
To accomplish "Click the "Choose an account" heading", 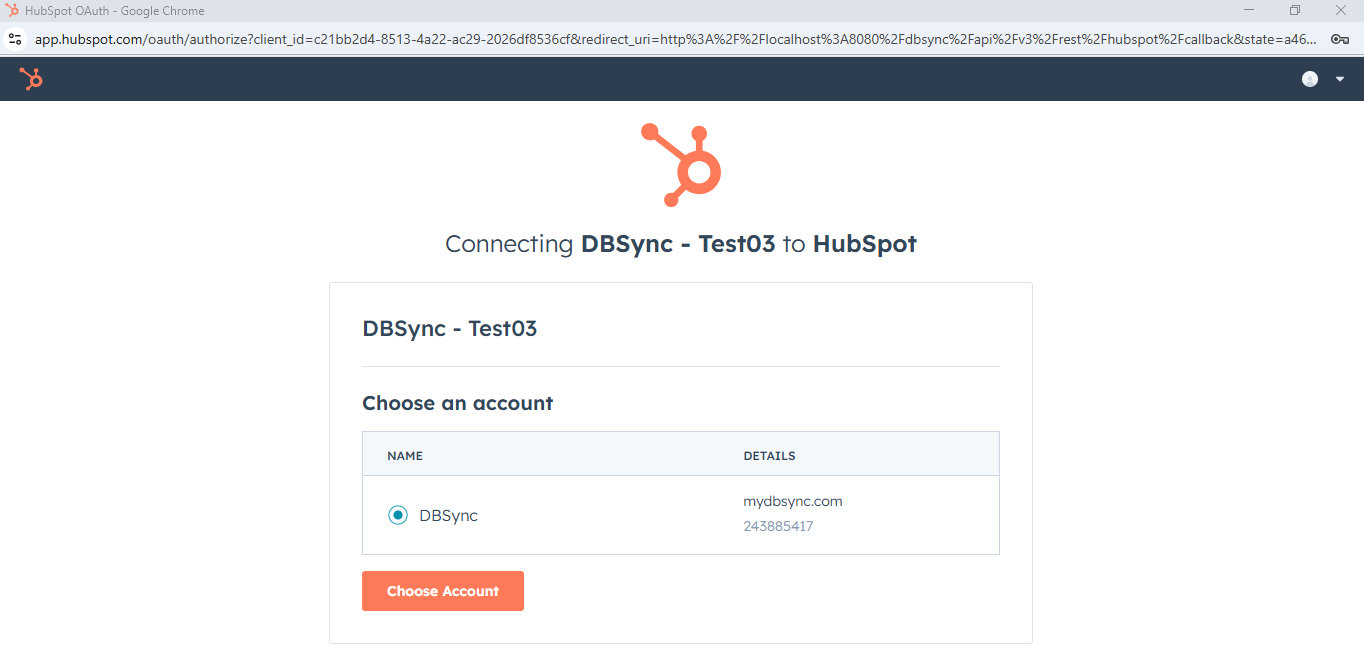I will tap(457, 403).
